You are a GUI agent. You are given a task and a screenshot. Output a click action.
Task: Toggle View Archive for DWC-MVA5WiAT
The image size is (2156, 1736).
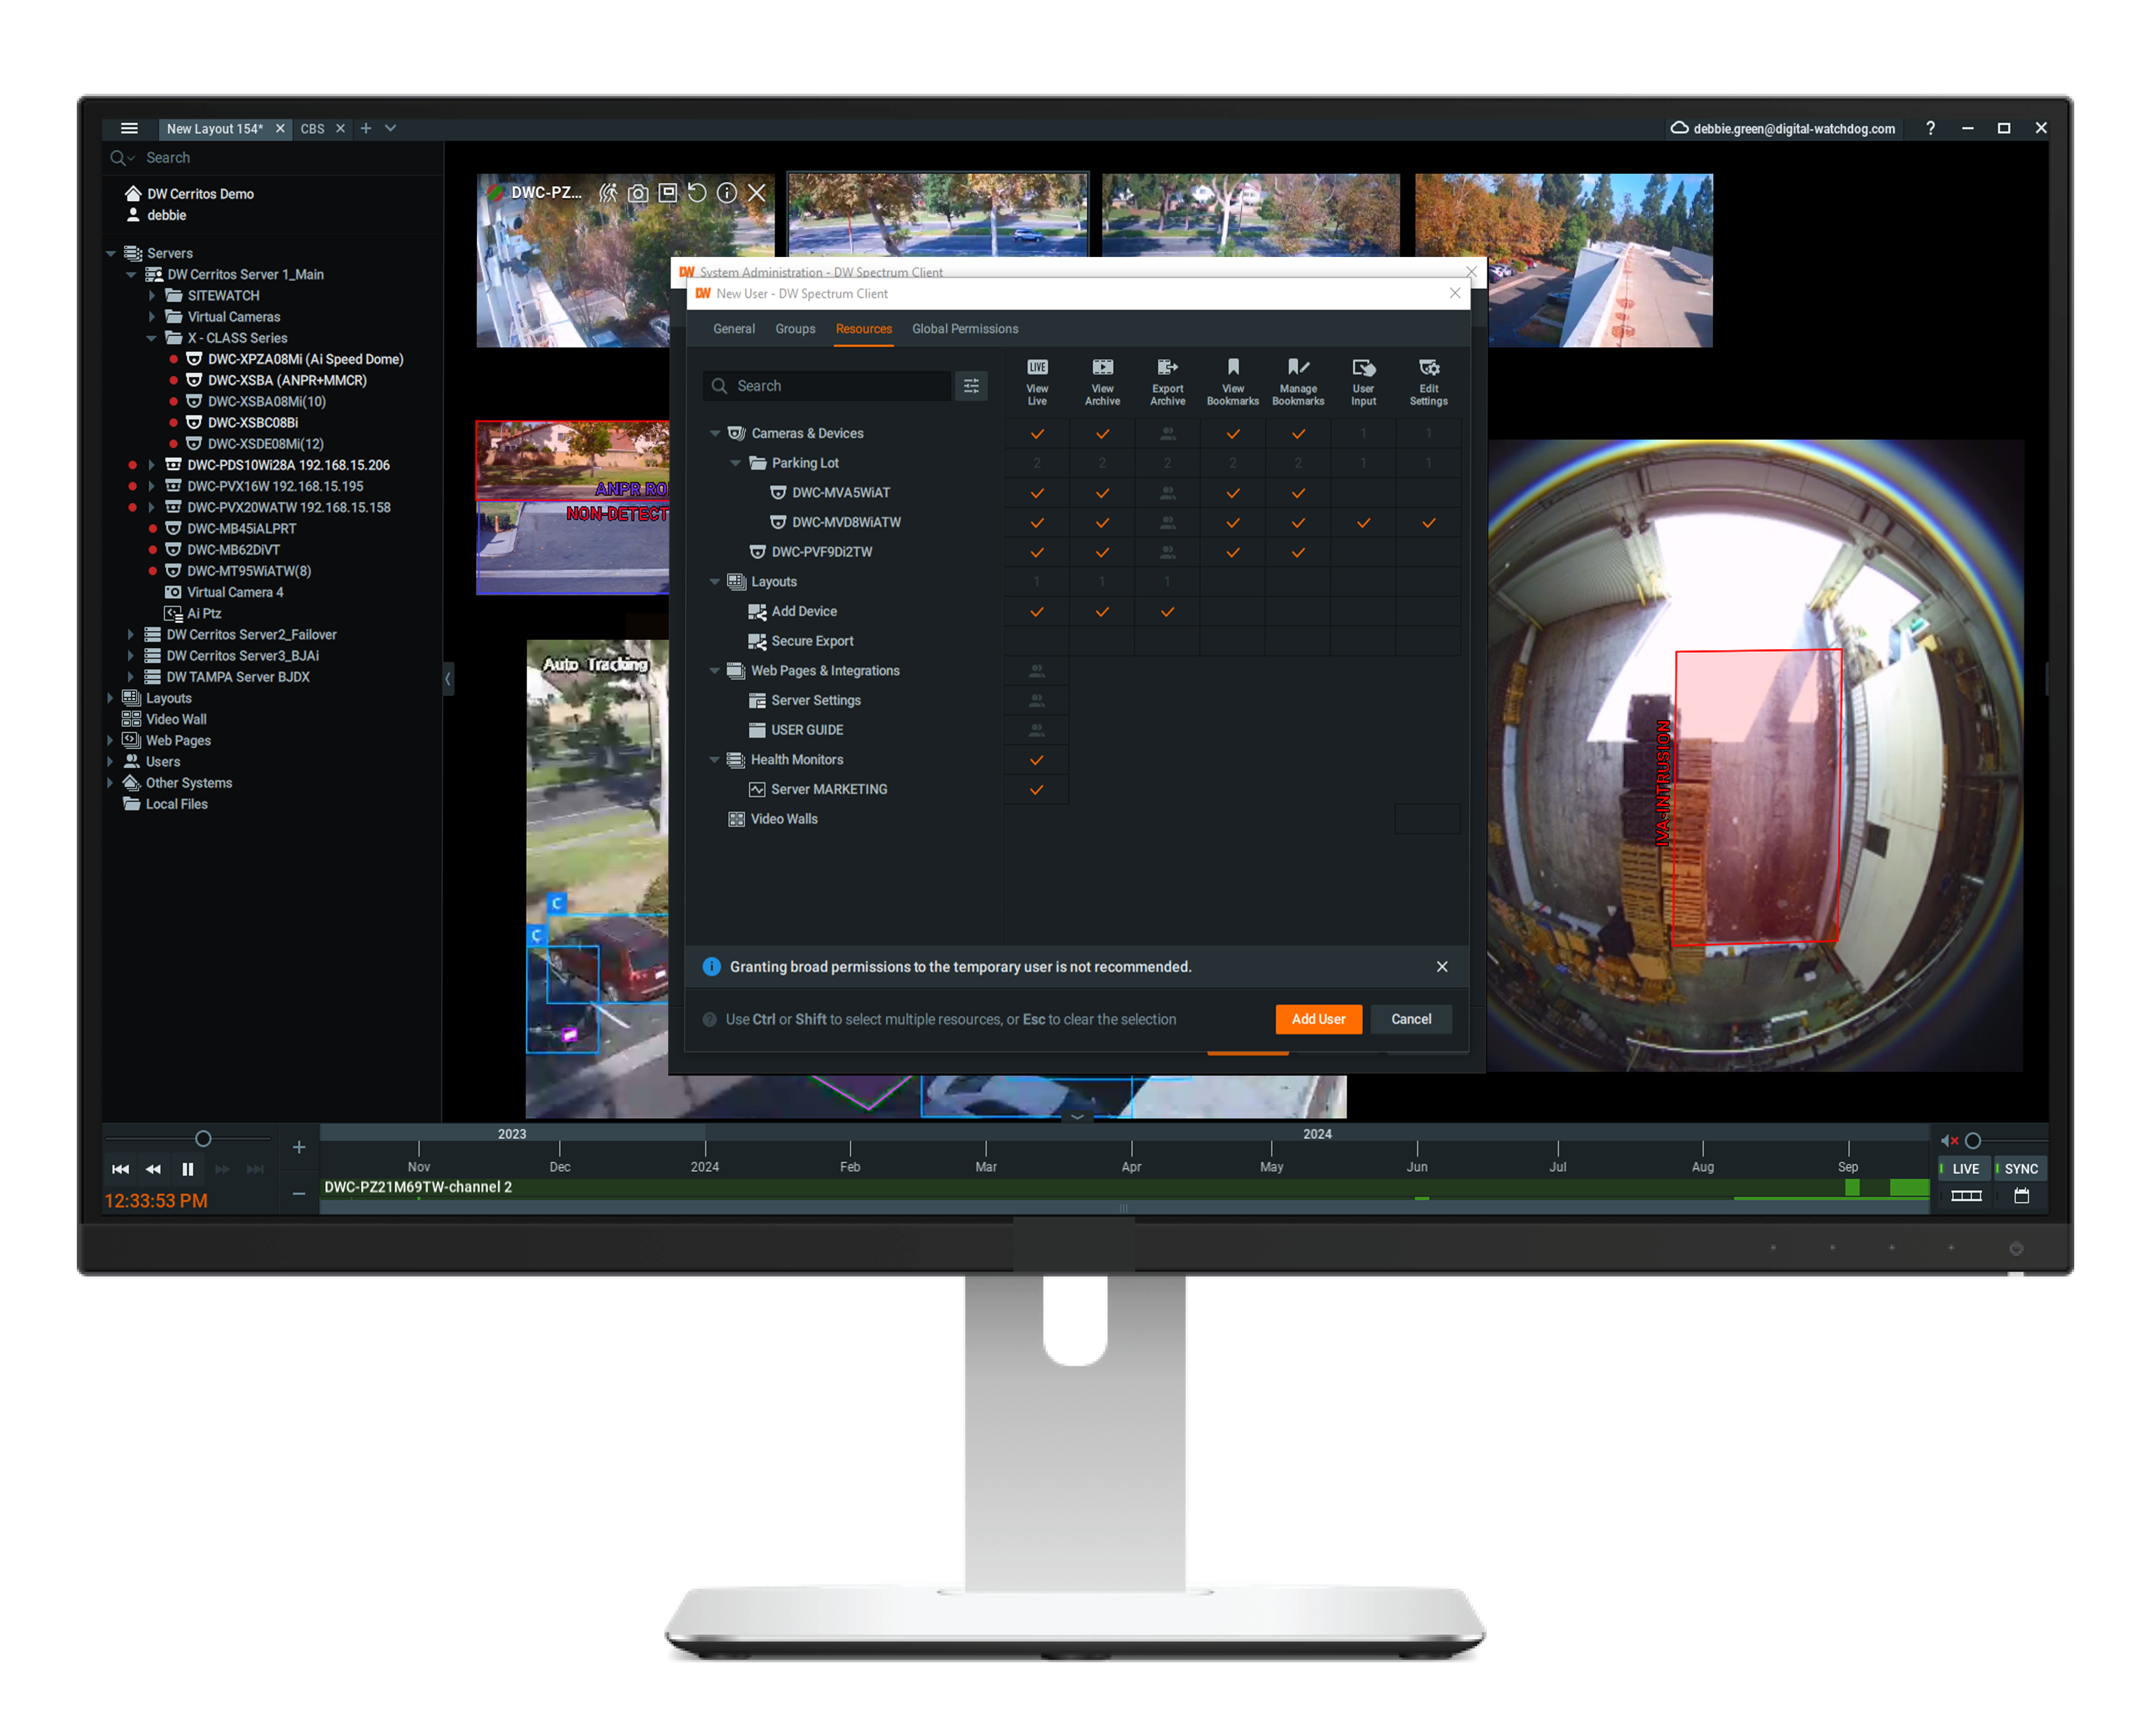[x=1102, y=493]
